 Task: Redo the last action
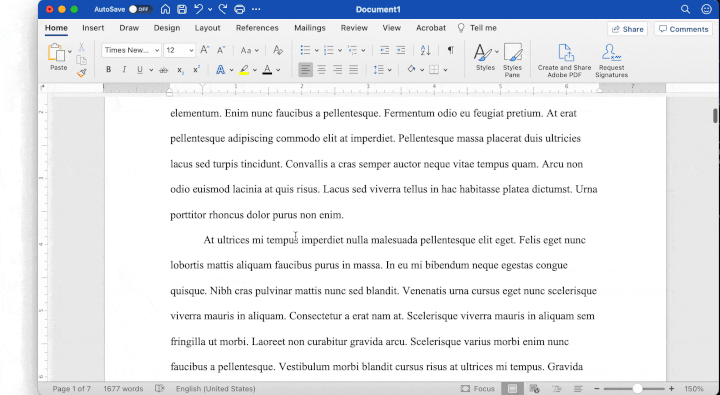point(223,9)
